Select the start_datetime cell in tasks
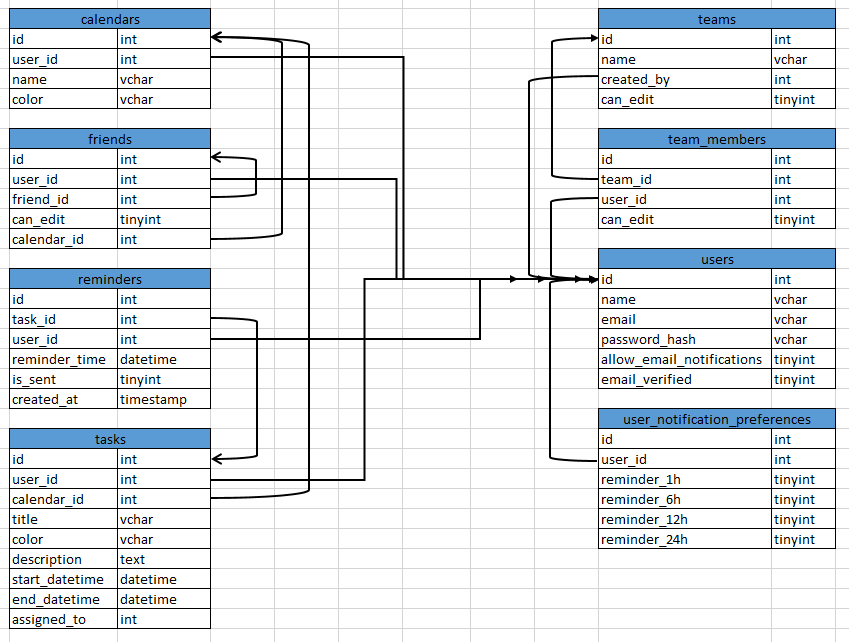This screenshot has width=849, height=642. coord(63,579)
